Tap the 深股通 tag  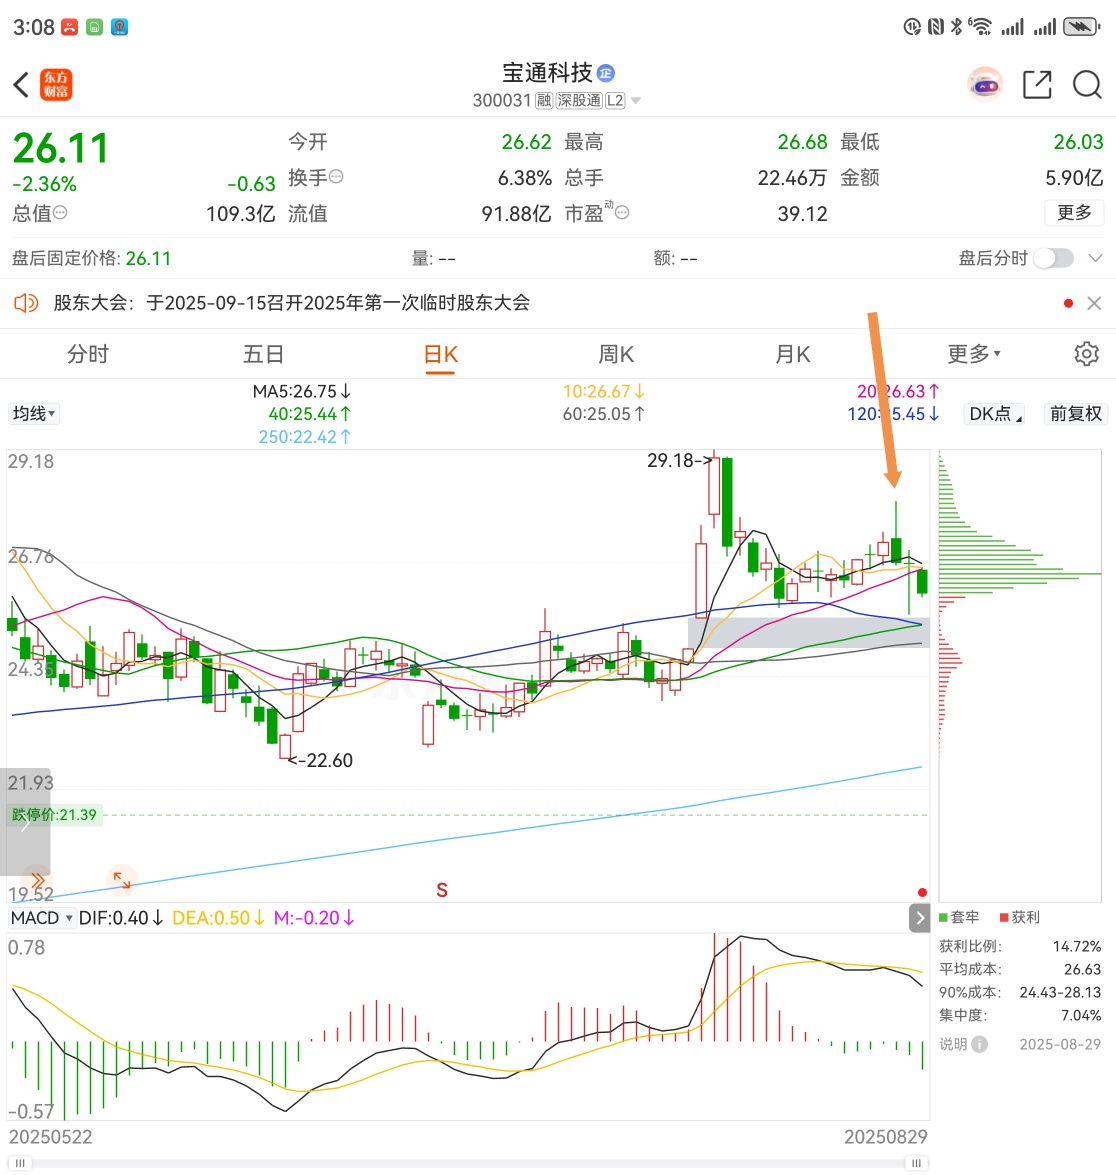pyautogui.click(x=579, y=100)
